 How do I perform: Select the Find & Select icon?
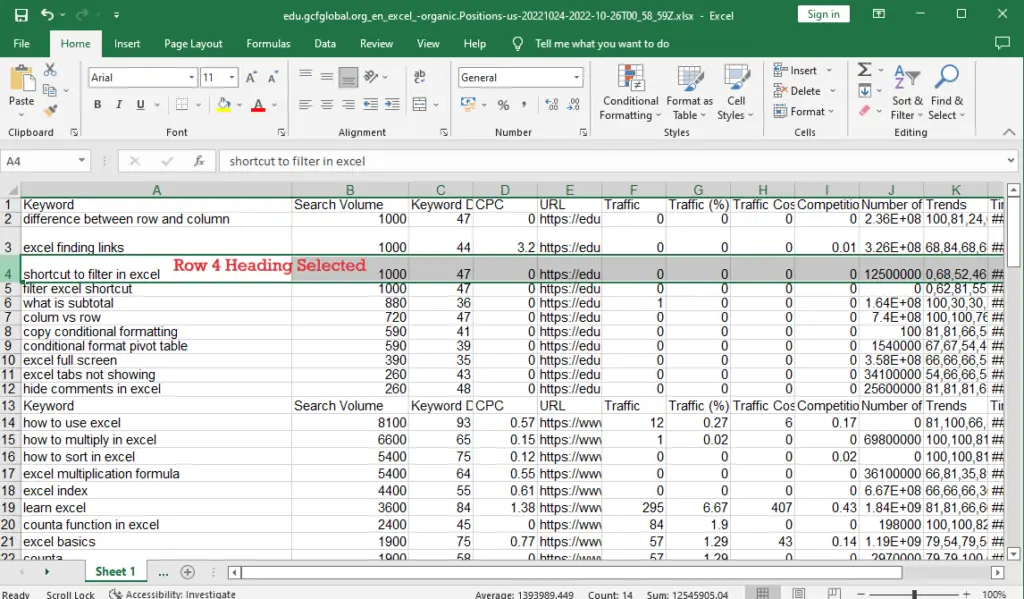(x=946, y=95)
